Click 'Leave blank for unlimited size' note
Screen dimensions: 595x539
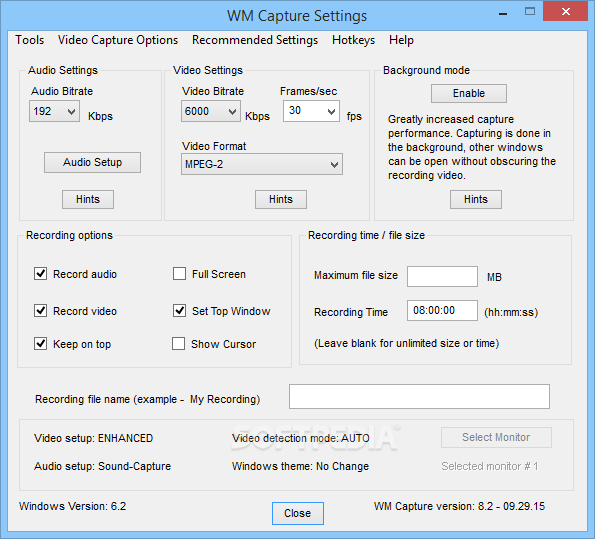pyautogui.click(x=406, y=343)
